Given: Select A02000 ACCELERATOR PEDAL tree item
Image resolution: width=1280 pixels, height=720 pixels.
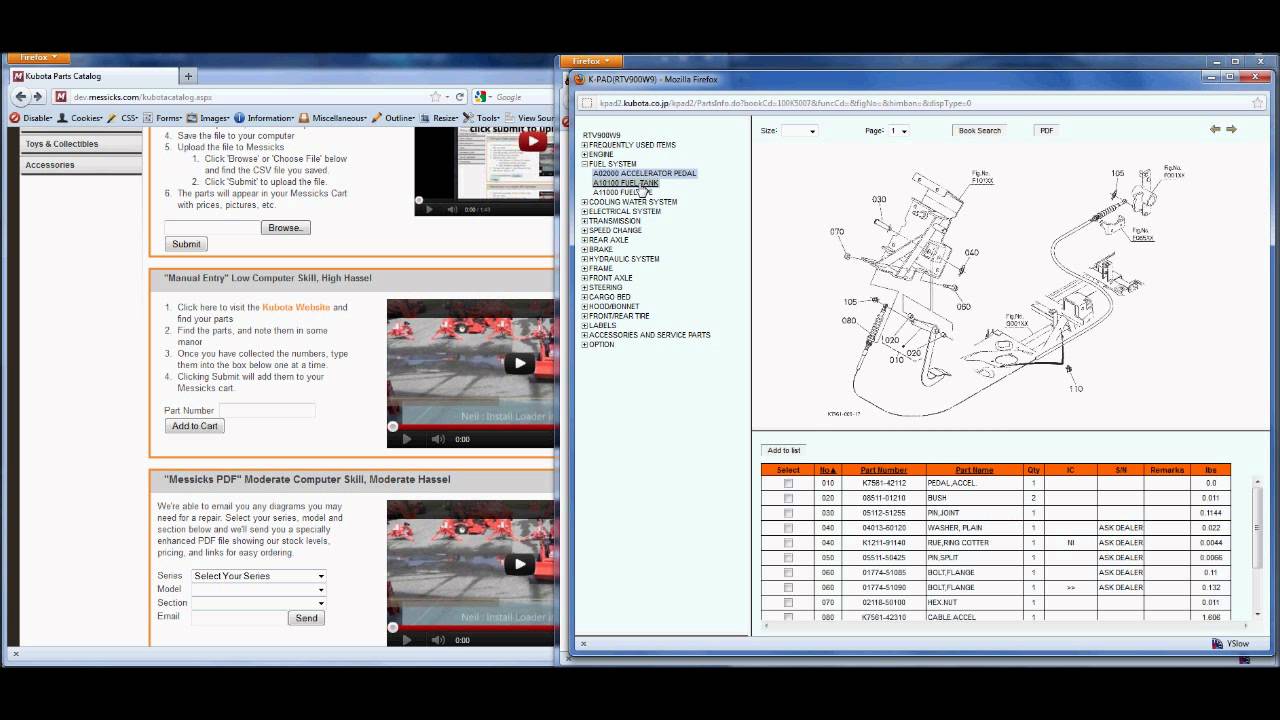Looking at the screenshot, I should tap(644, 174).
